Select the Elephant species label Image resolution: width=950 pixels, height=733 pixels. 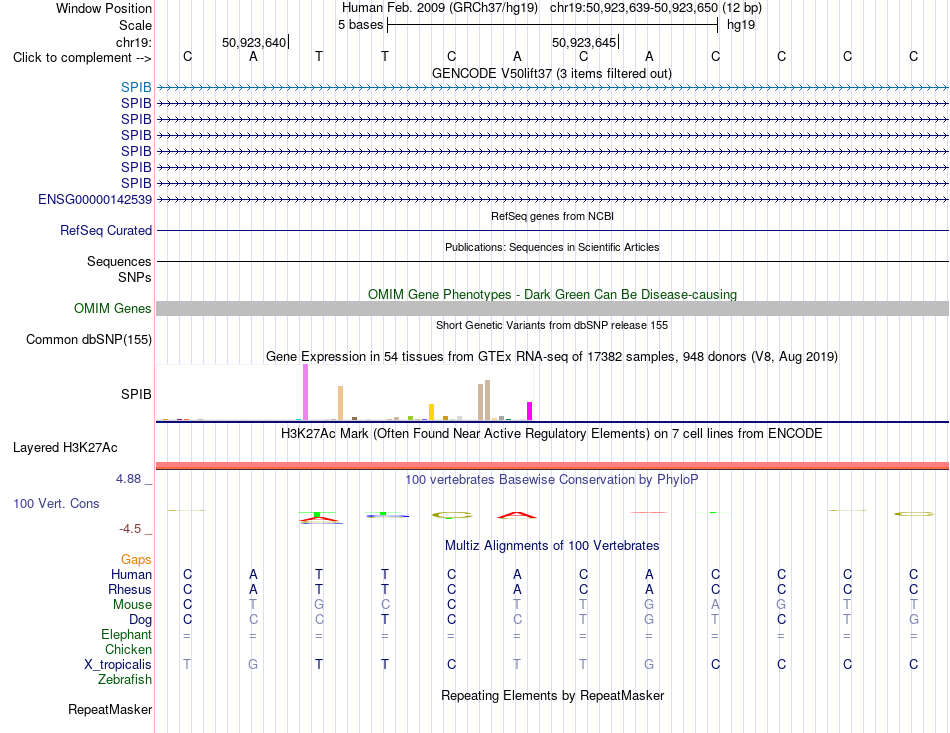[126, 634]
